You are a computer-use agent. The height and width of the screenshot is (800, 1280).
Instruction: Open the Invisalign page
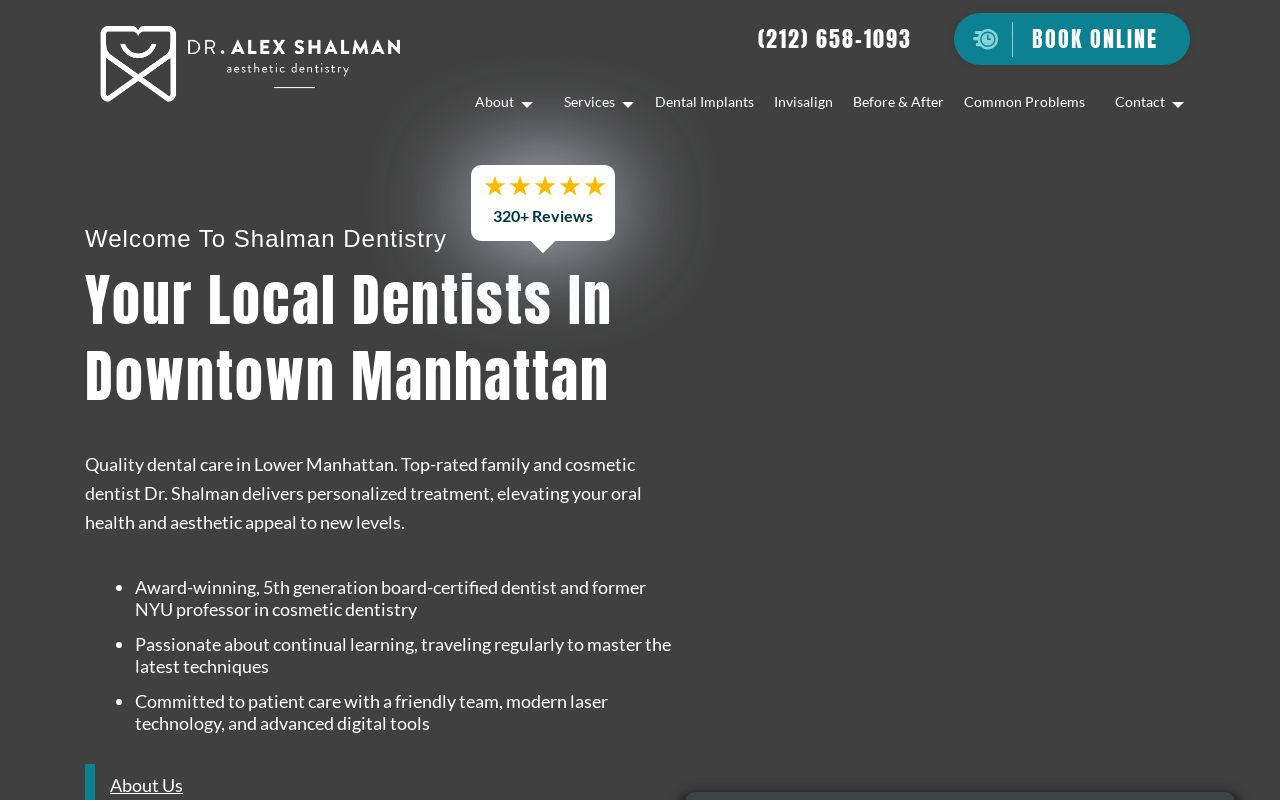coord(803,102)
